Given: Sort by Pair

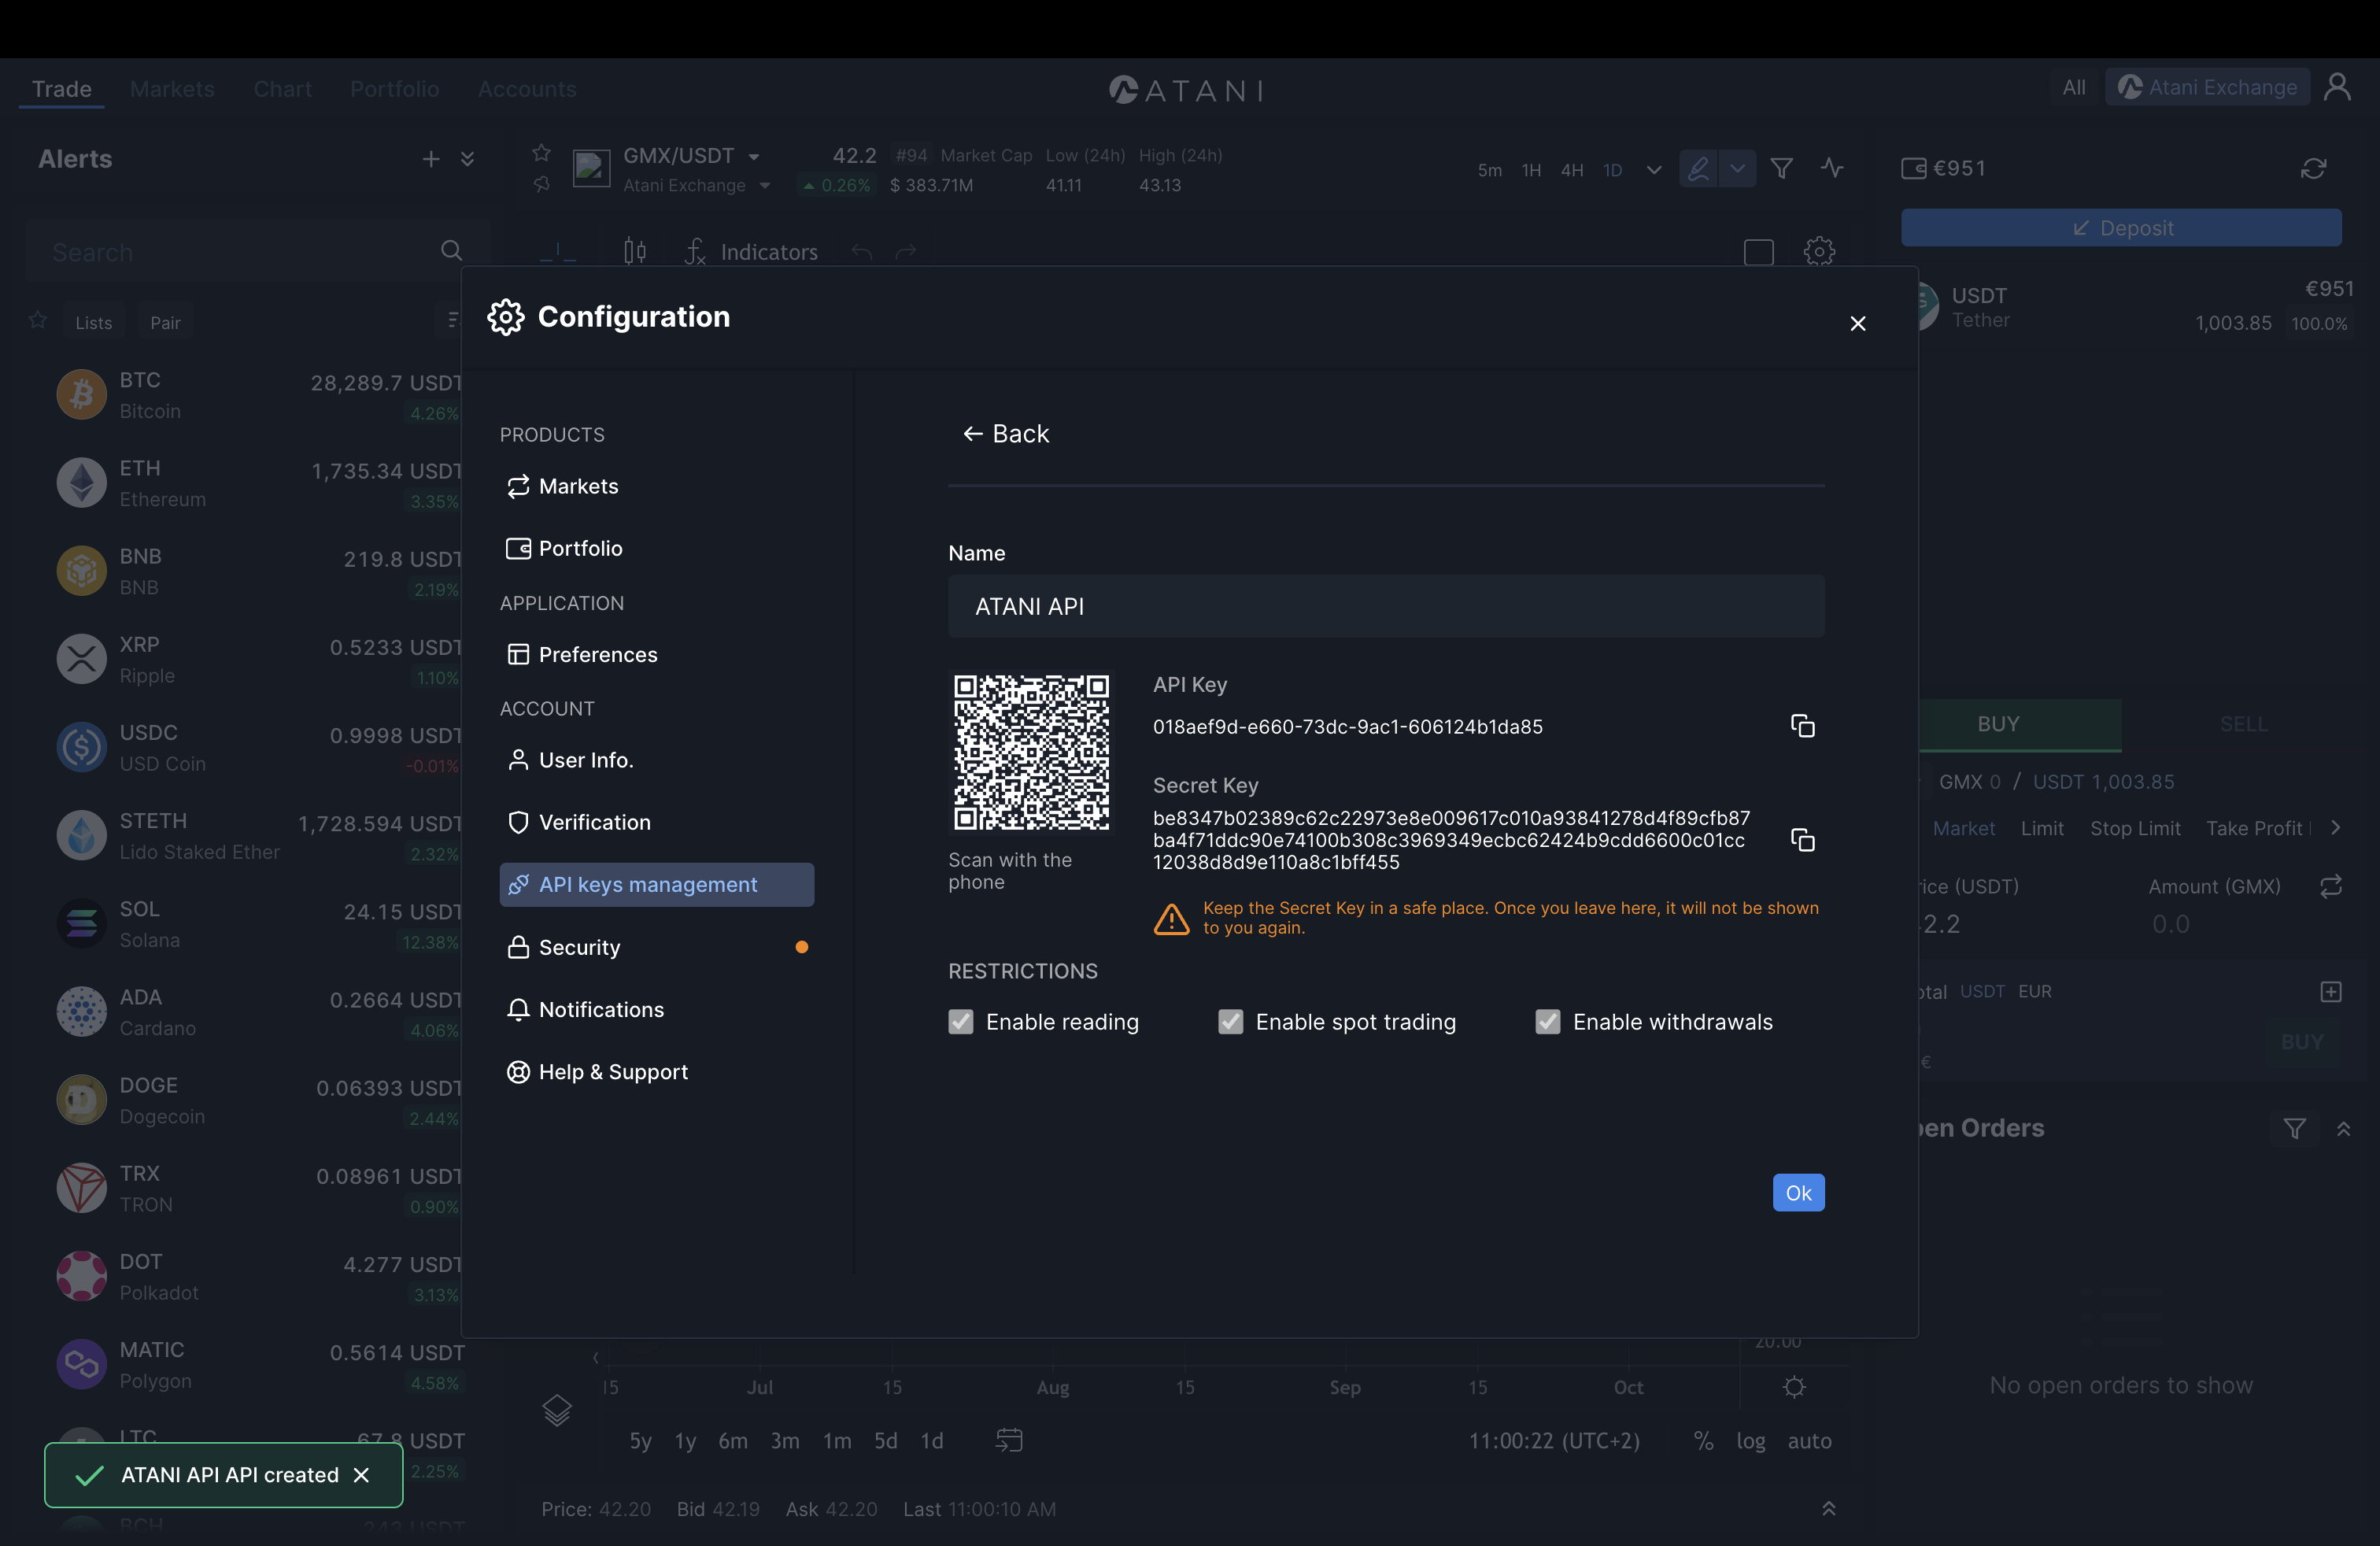Looking at the screenshot, I should pos(165,322).
